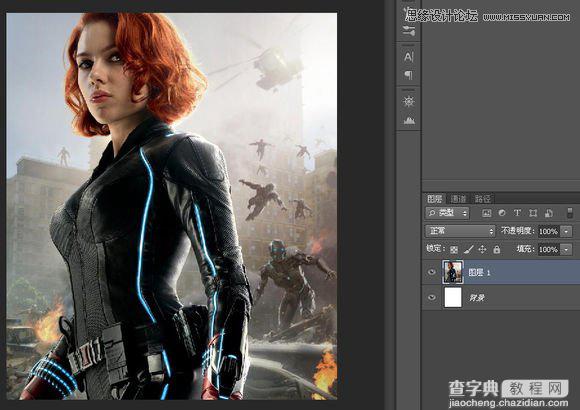Filter layers by smart objects icon
580x410 pixels.
pyautogui.click(x=549, y=213)
